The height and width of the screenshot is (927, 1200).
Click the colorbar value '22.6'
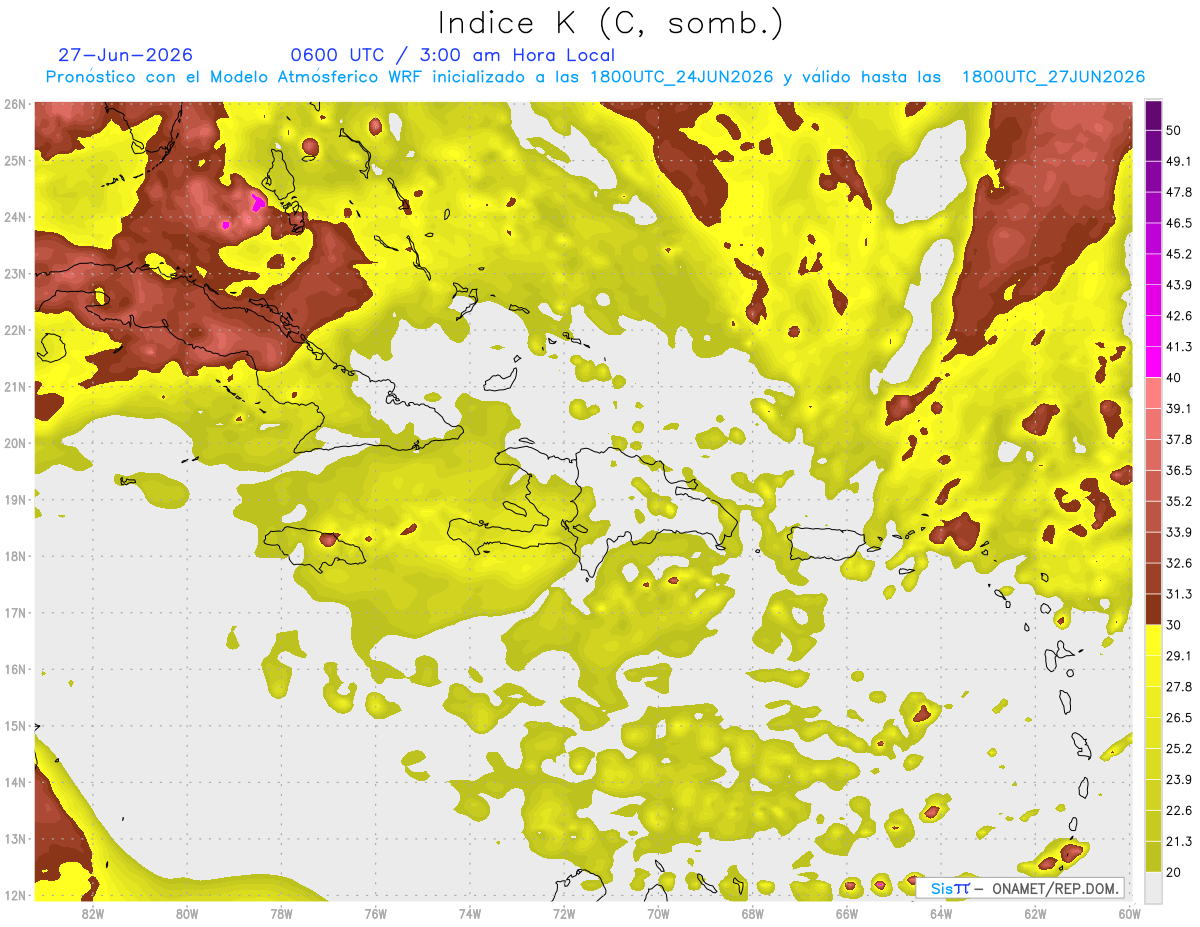[1178, 810]
